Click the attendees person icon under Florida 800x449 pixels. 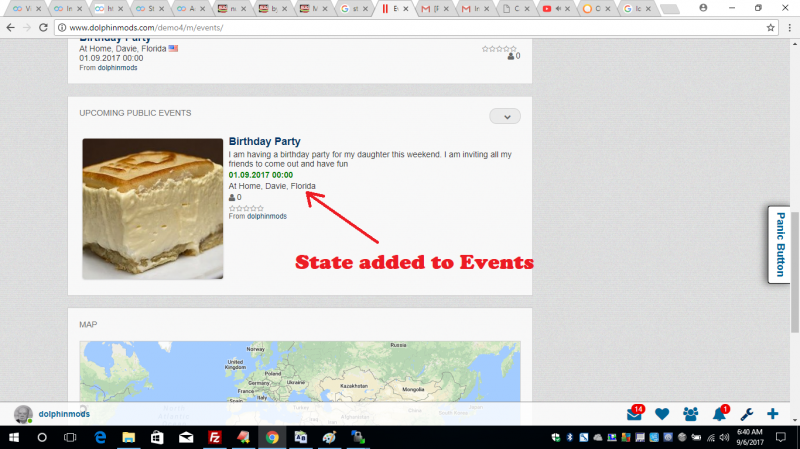[232, 197]
